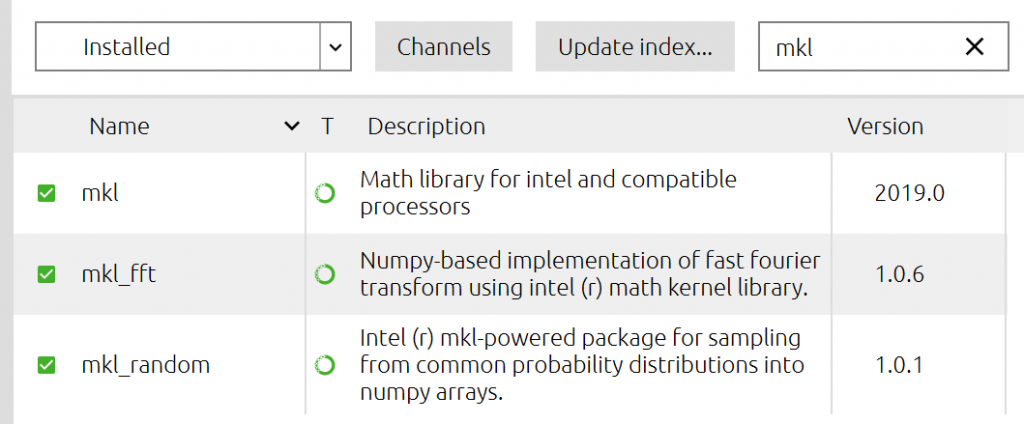Click the Name column sort chevron
The image size is (1024, 424).
[x=291, y=127]
